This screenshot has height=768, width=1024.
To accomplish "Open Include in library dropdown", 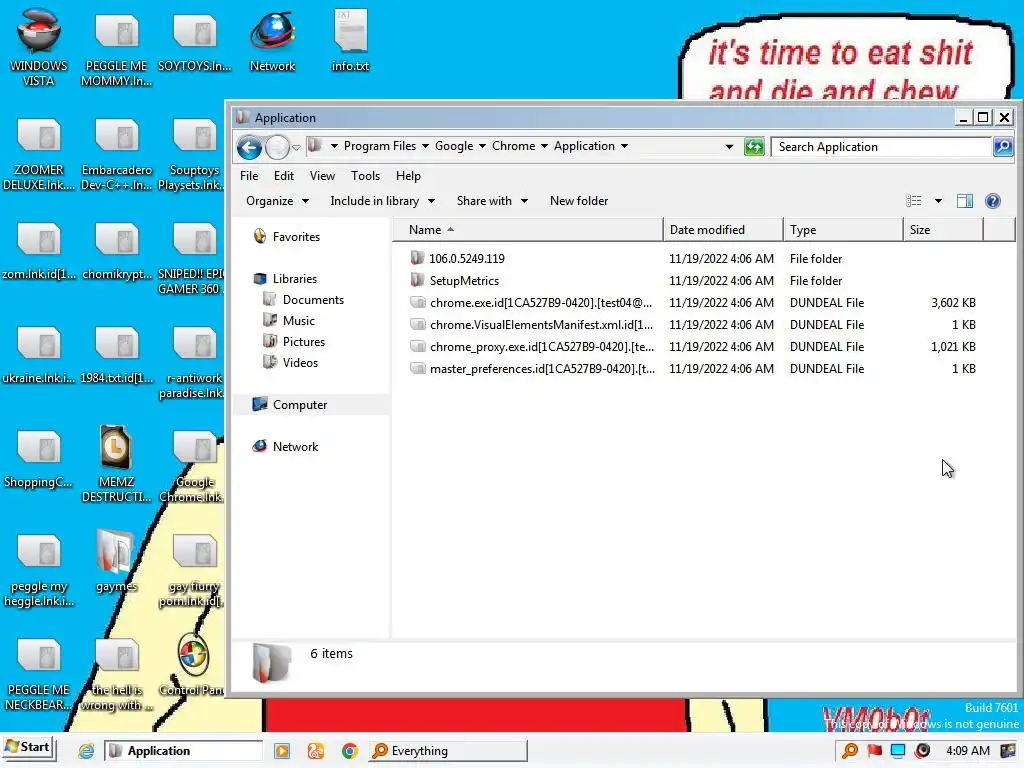I will click(382, 201).
